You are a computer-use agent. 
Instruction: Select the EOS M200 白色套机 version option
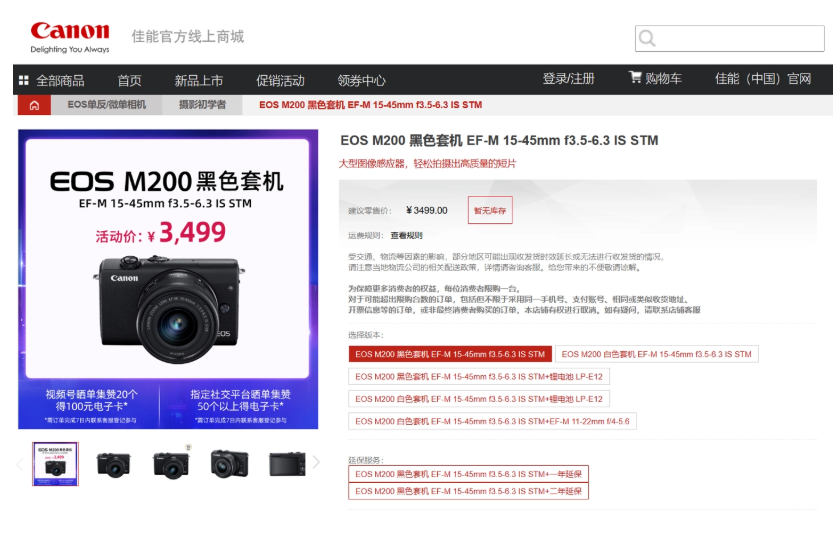pyautogui.click(x=657, y=354)
